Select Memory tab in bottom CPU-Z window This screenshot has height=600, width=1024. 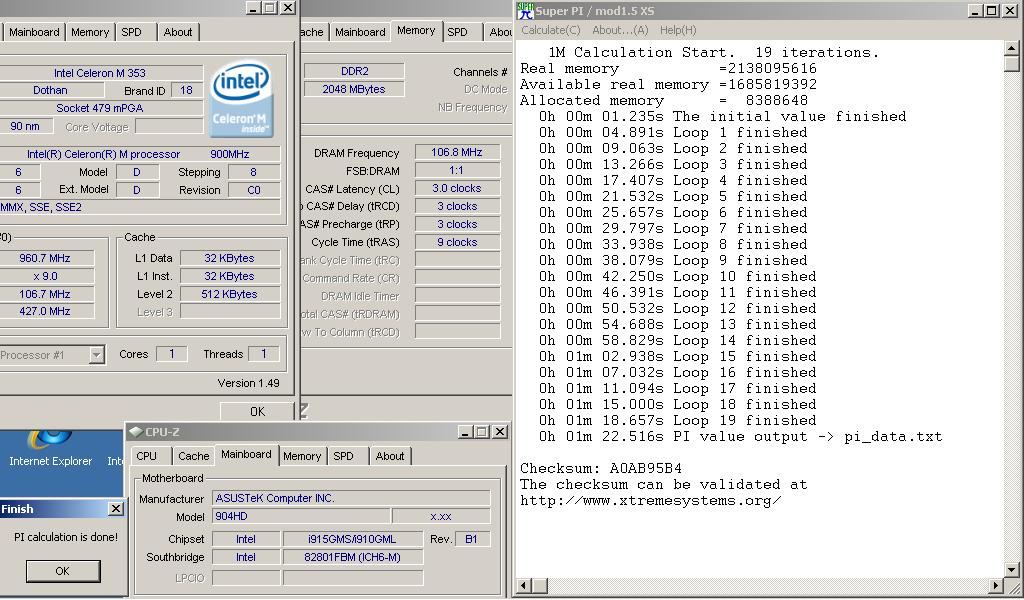coord(302,456)
